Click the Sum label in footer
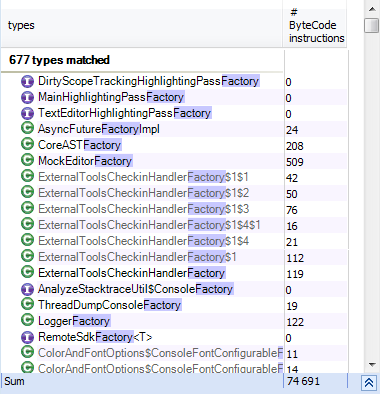Screen dimensions: 380x394 (14, 381)
